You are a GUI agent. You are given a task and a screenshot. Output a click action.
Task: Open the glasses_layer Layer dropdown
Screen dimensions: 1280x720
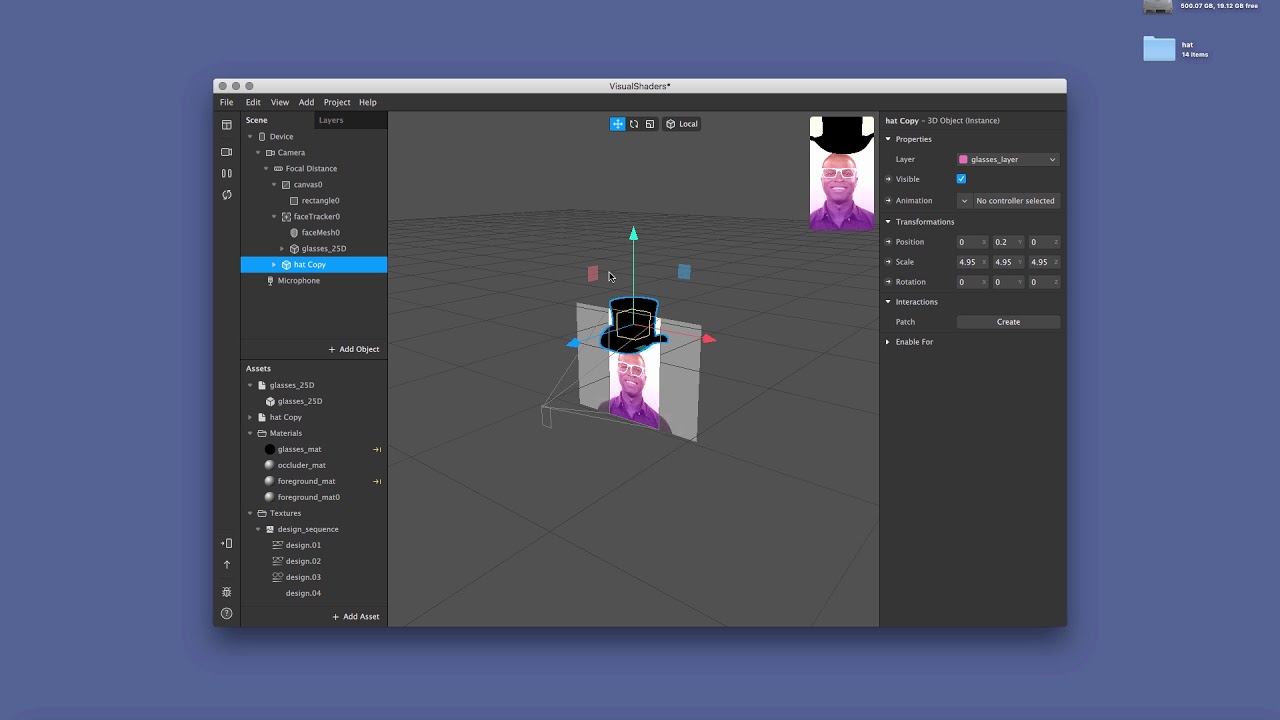pyautogui.click(x=1008, y=159)
